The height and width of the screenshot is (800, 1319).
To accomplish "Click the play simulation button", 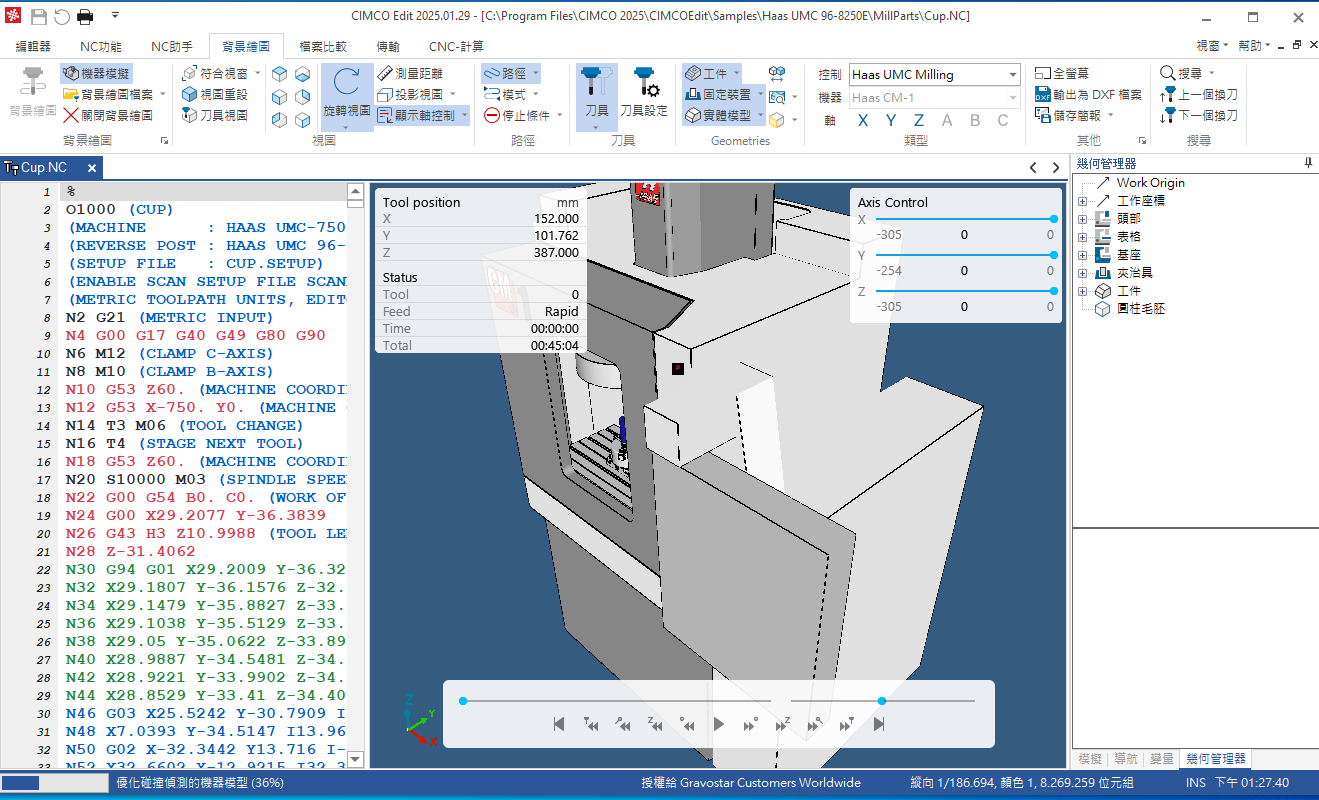I will [x=718, y=724].
